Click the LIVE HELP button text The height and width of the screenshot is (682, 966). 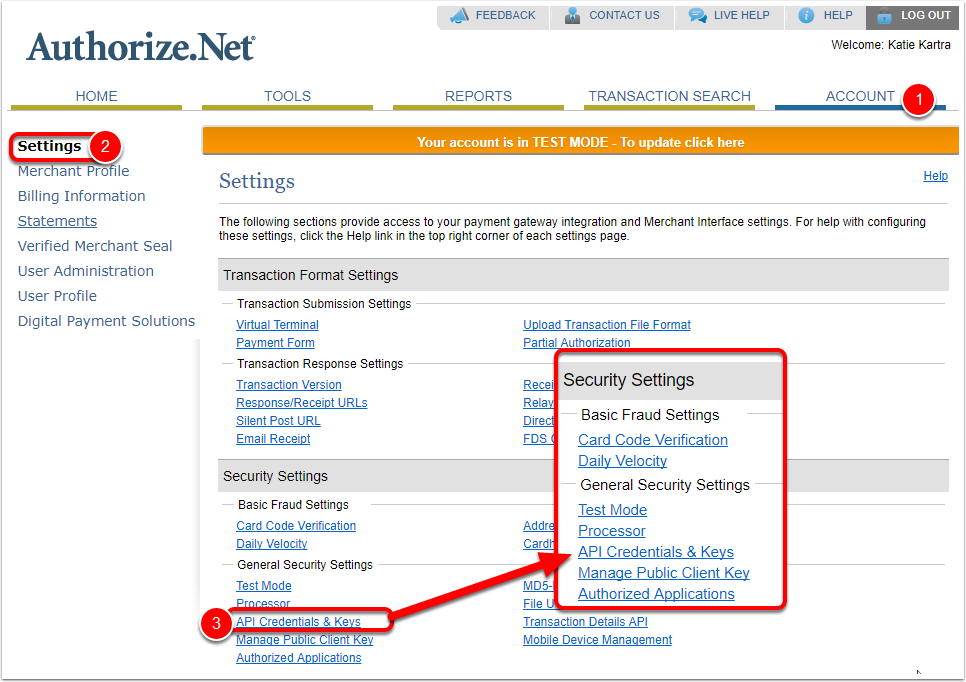(742, 15)
